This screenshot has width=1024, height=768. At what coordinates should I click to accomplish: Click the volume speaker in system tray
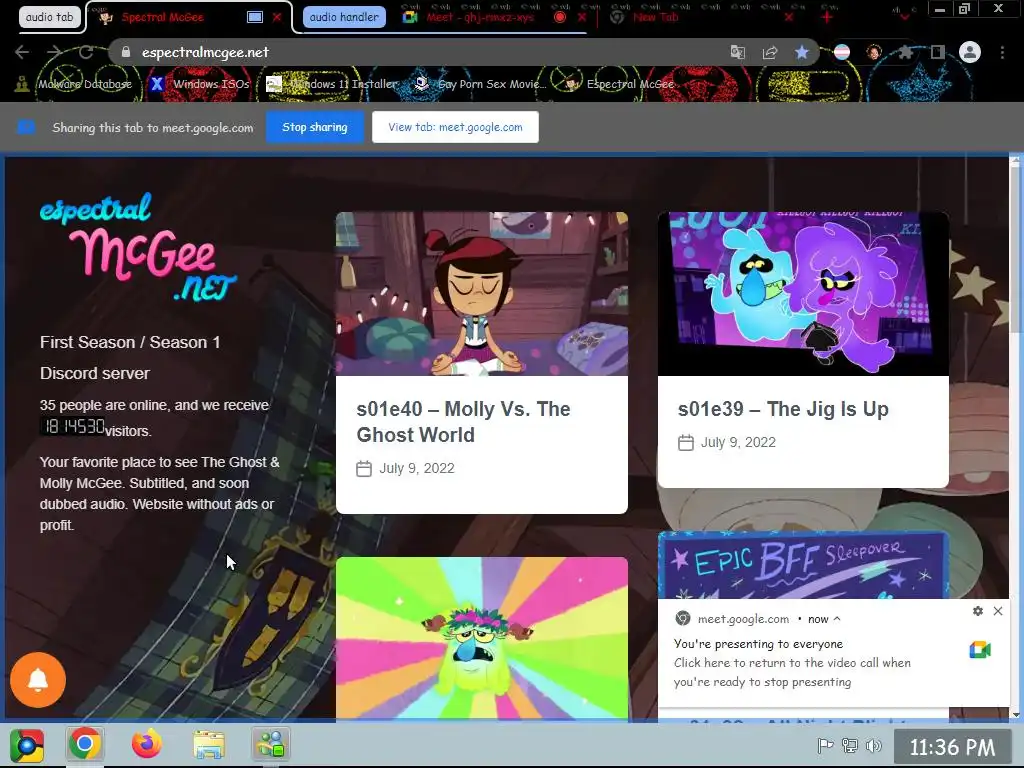[x=873, y=746]
